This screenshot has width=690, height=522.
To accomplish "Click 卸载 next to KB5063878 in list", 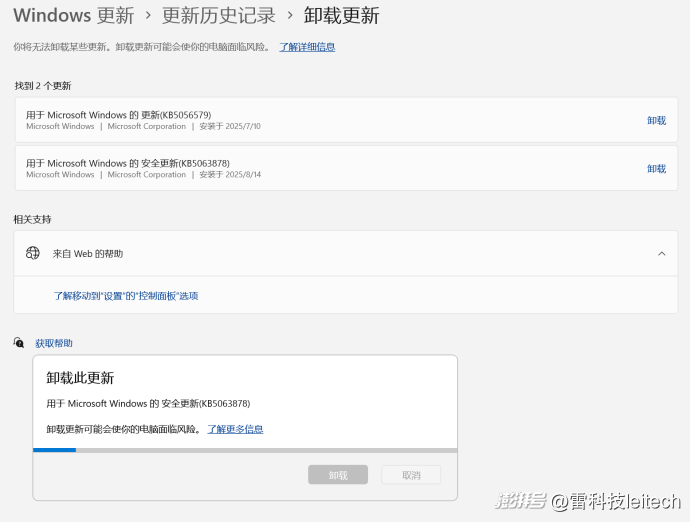I will point(656,168).
